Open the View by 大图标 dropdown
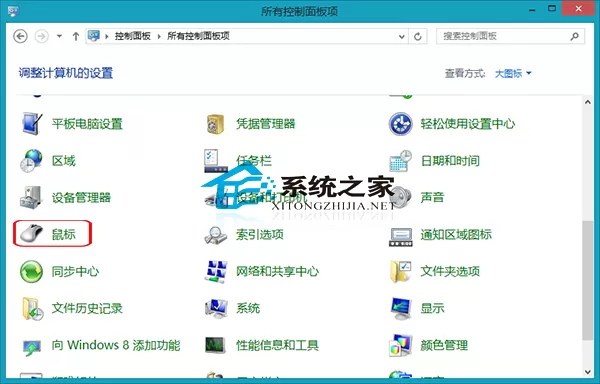The width and height of the screenshot is (600, 384). [x=513, y=73]
